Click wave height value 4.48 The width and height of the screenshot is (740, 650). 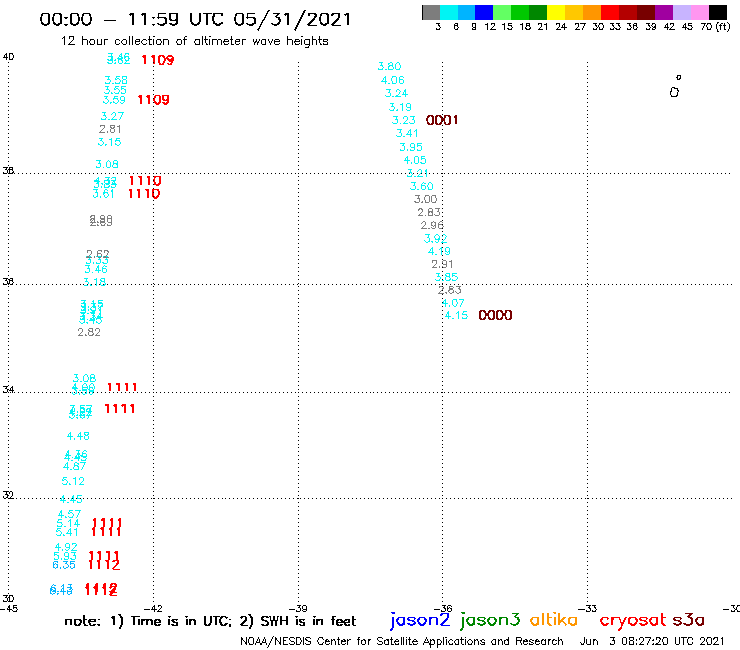(78, 436)
